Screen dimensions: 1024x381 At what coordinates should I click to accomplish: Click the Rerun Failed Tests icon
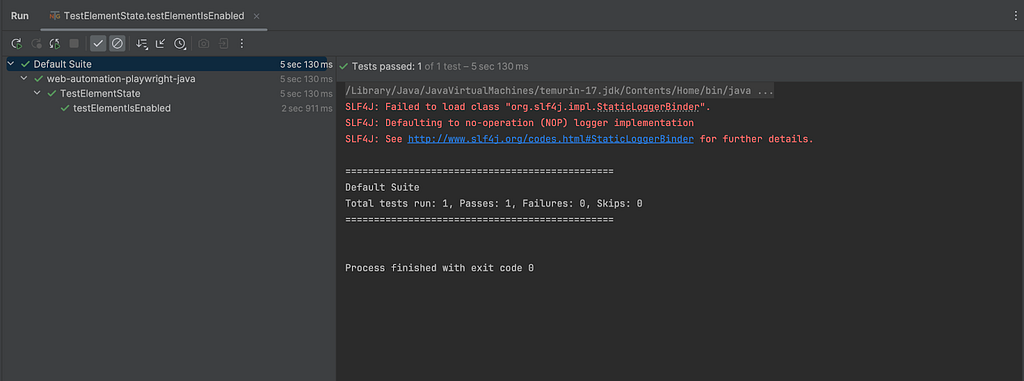coord(37,44)
